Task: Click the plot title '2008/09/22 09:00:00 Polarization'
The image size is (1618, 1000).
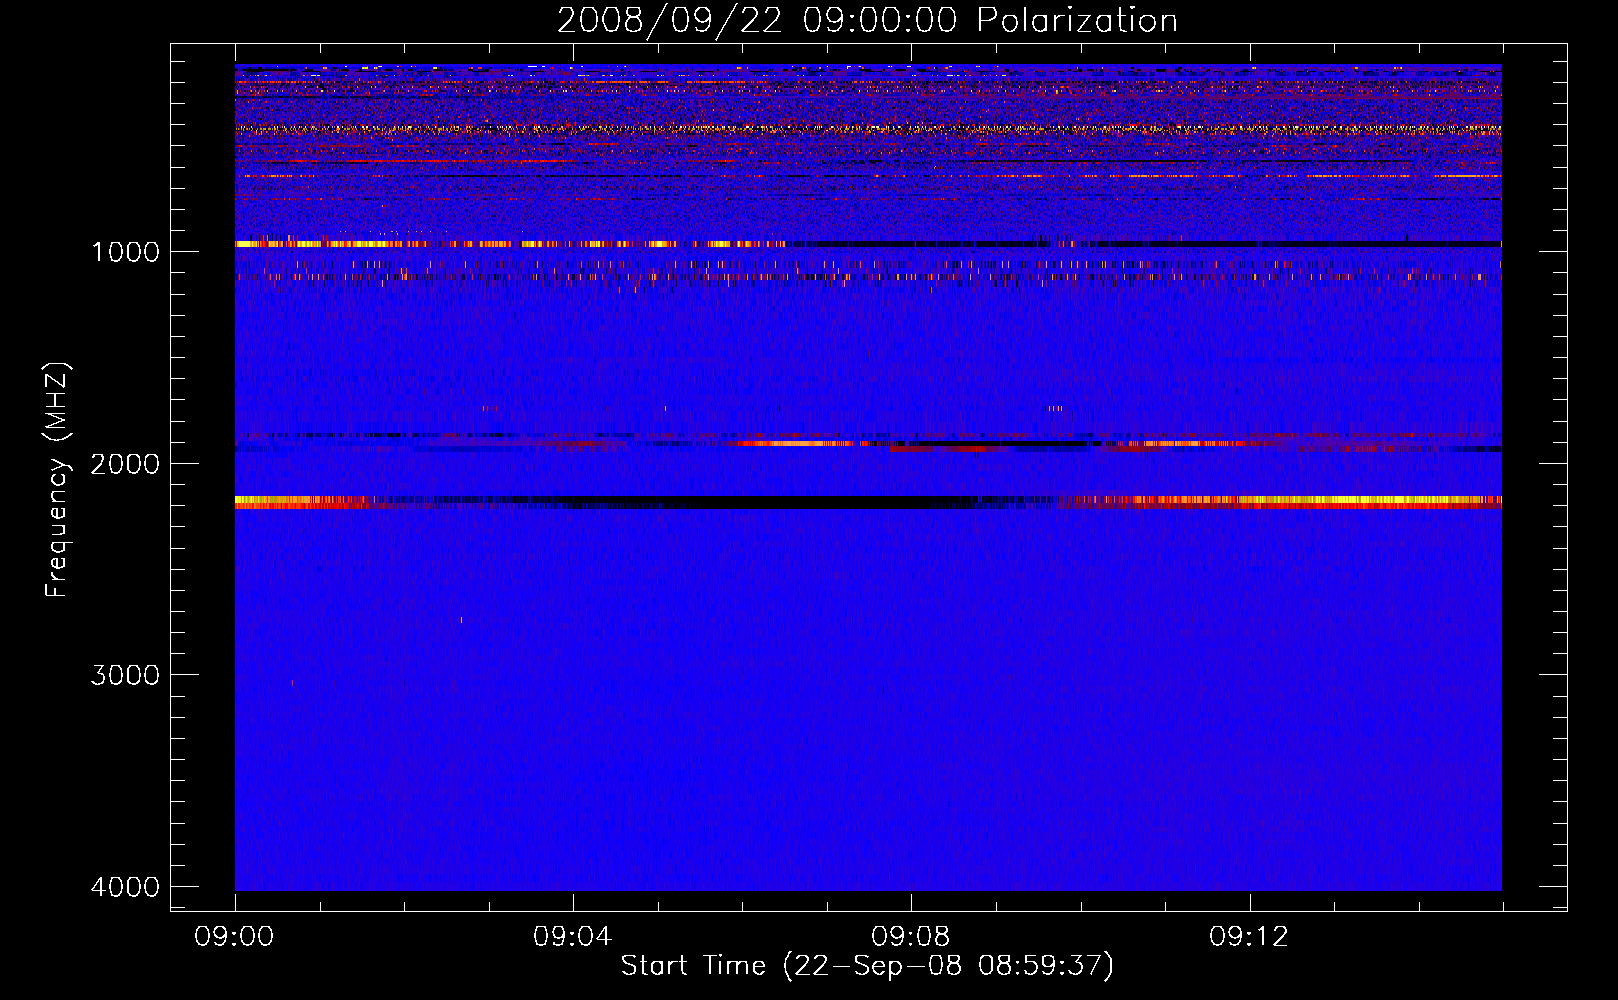Action: tap(867, 21)
